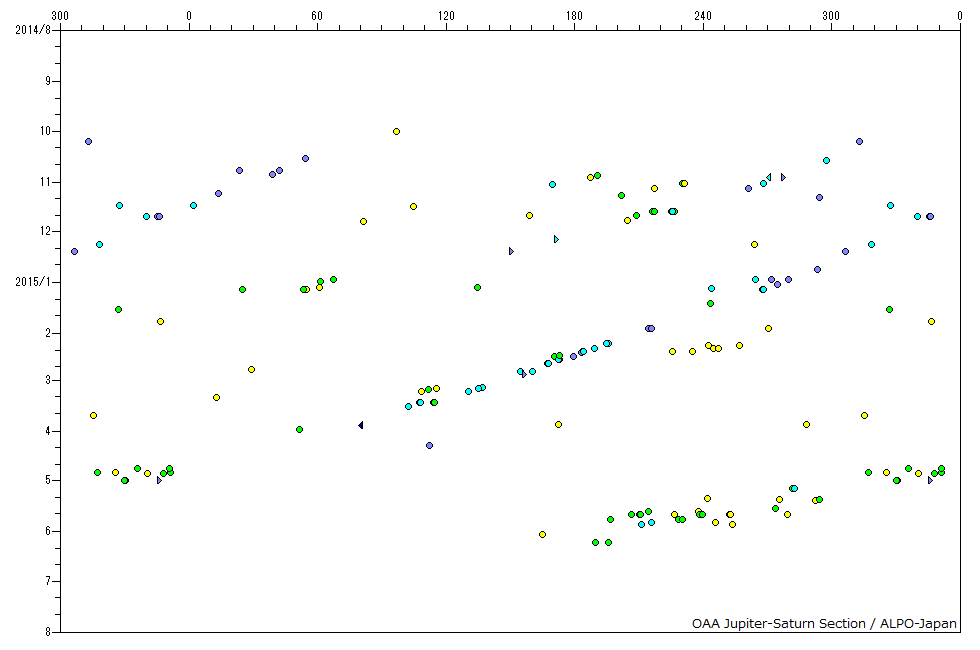This screenshot has width=980, height=650.
Task: Select the lone green point at 2015/1 near longitude 135
Action: click(x=478, y=288)
